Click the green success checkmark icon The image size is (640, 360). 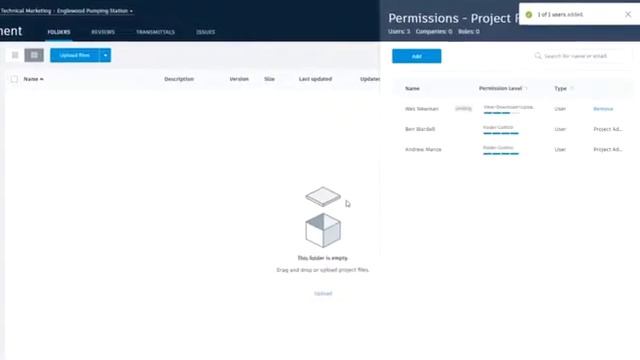pyautogui.click(x=529, y=15)
